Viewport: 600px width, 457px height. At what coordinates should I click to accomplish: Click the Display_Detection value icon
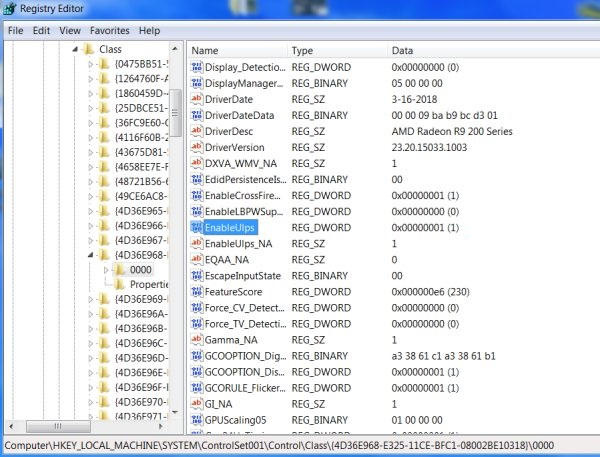click(196, 67)
